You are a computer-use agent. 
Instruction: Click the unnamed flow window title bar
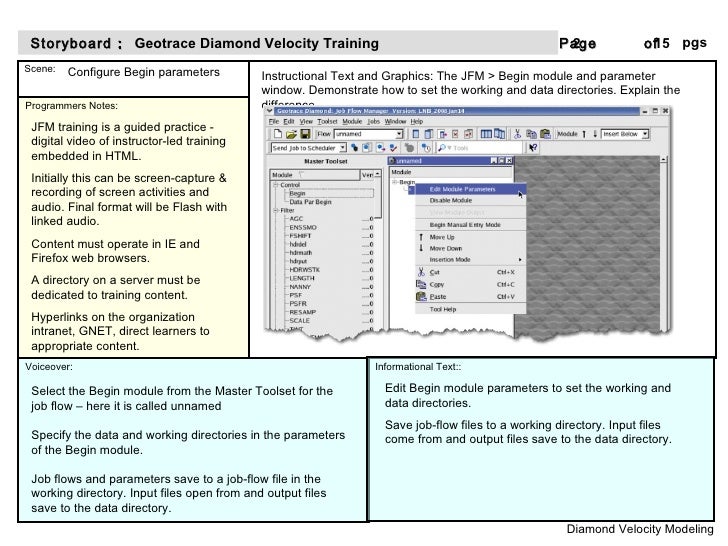click(x=451, y=161)
